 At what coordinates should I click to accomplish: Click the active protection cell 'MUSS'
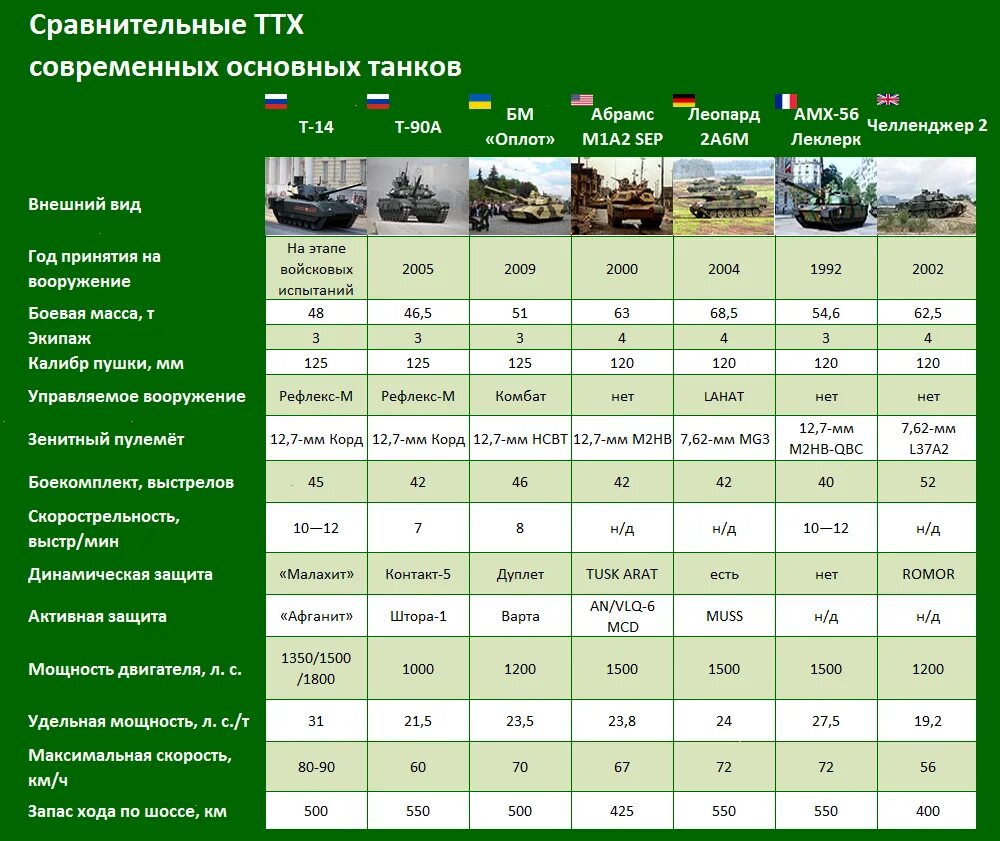(724, 616)
